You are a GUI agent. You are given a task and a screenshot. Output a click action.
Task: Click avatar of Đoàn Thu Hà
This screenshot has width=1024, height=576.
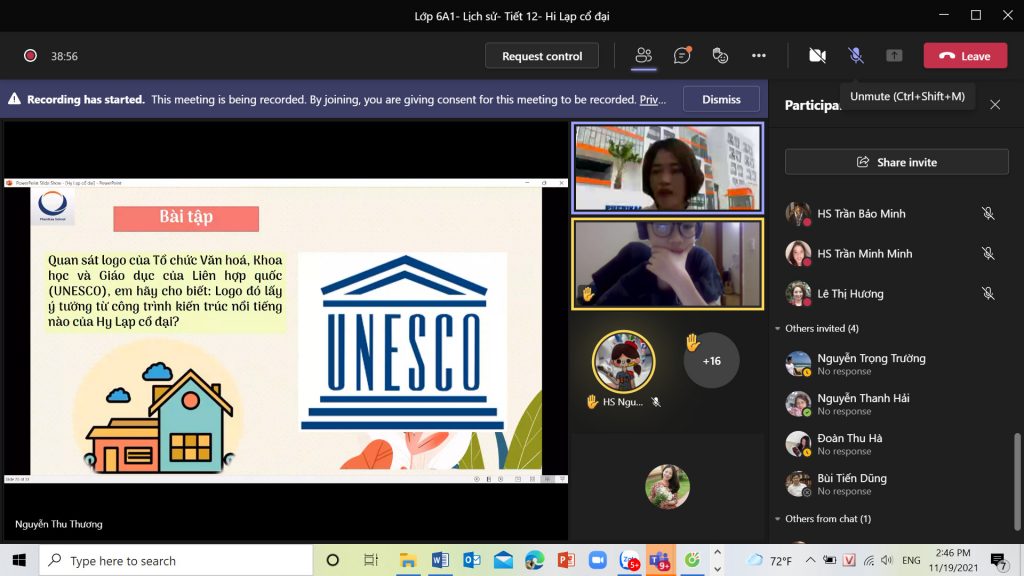pyautogui.click(x=798, y=444)
